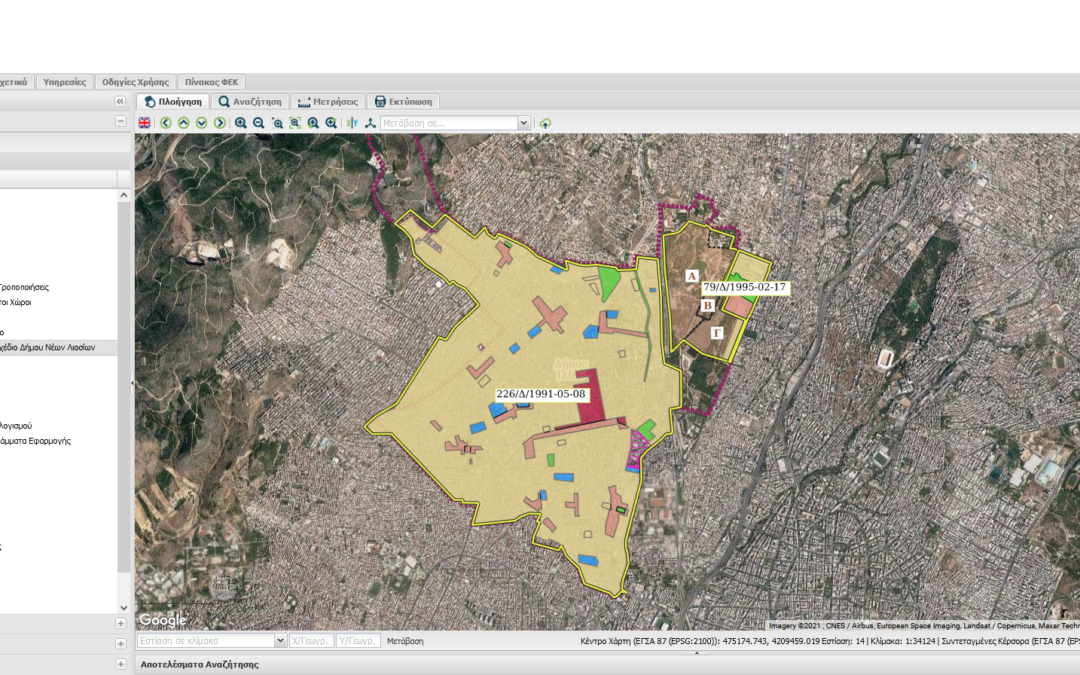1080x675 pixels.
Task: Switch to the 'Μετρήσεις' tab
Action: pos(328,102)
